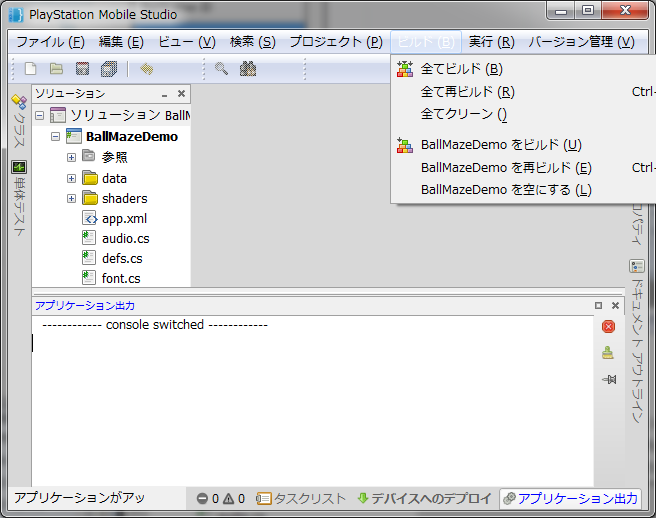Open the 実行 (R) menu
The height and width of the screenshot is (518, 656).
coord(492,42)
